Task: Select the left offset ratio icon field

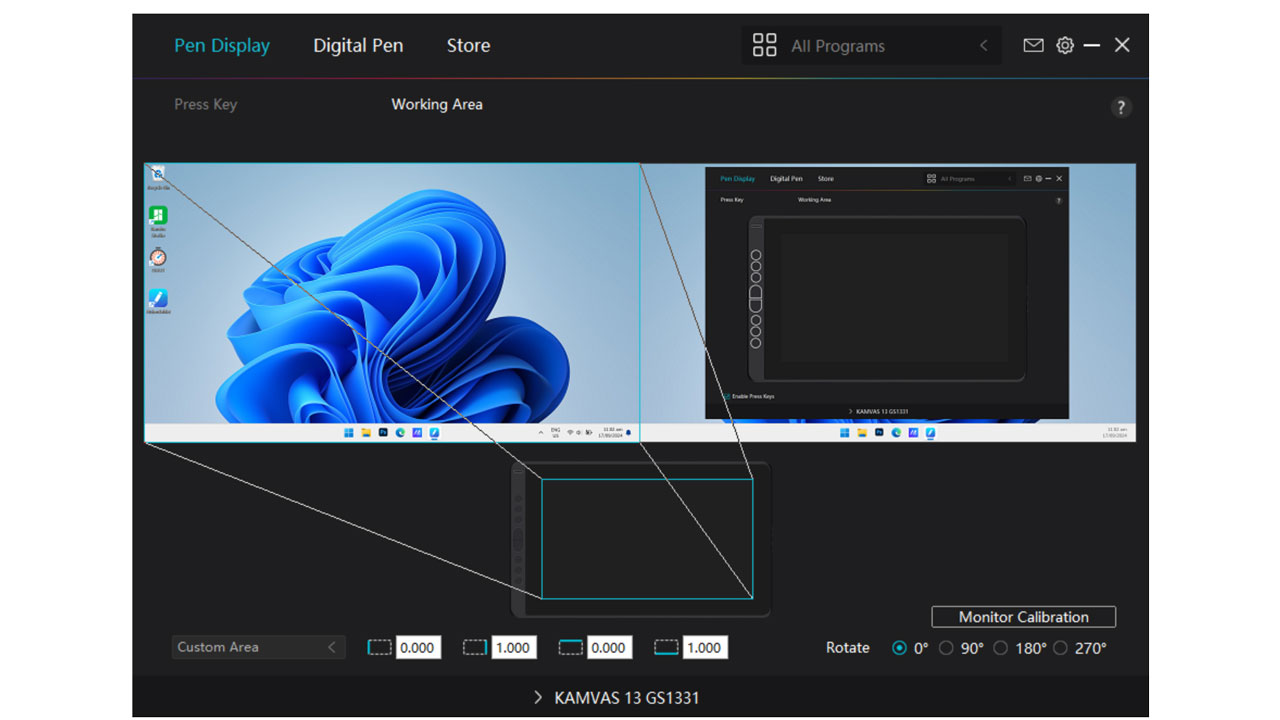Action: point(381,647)
